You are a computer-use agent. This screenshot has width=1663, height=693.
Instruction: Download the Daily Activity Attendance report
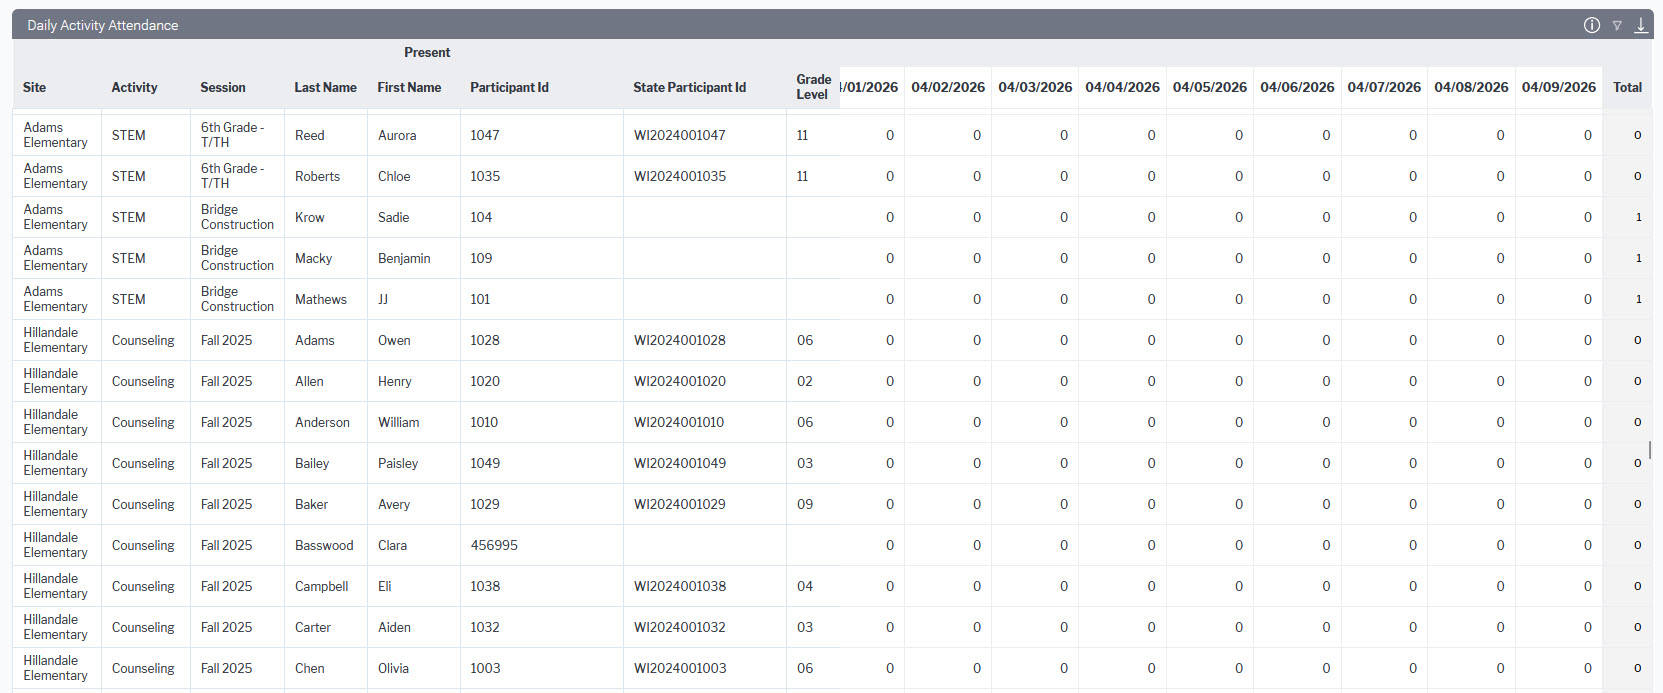coord(1641,25)
